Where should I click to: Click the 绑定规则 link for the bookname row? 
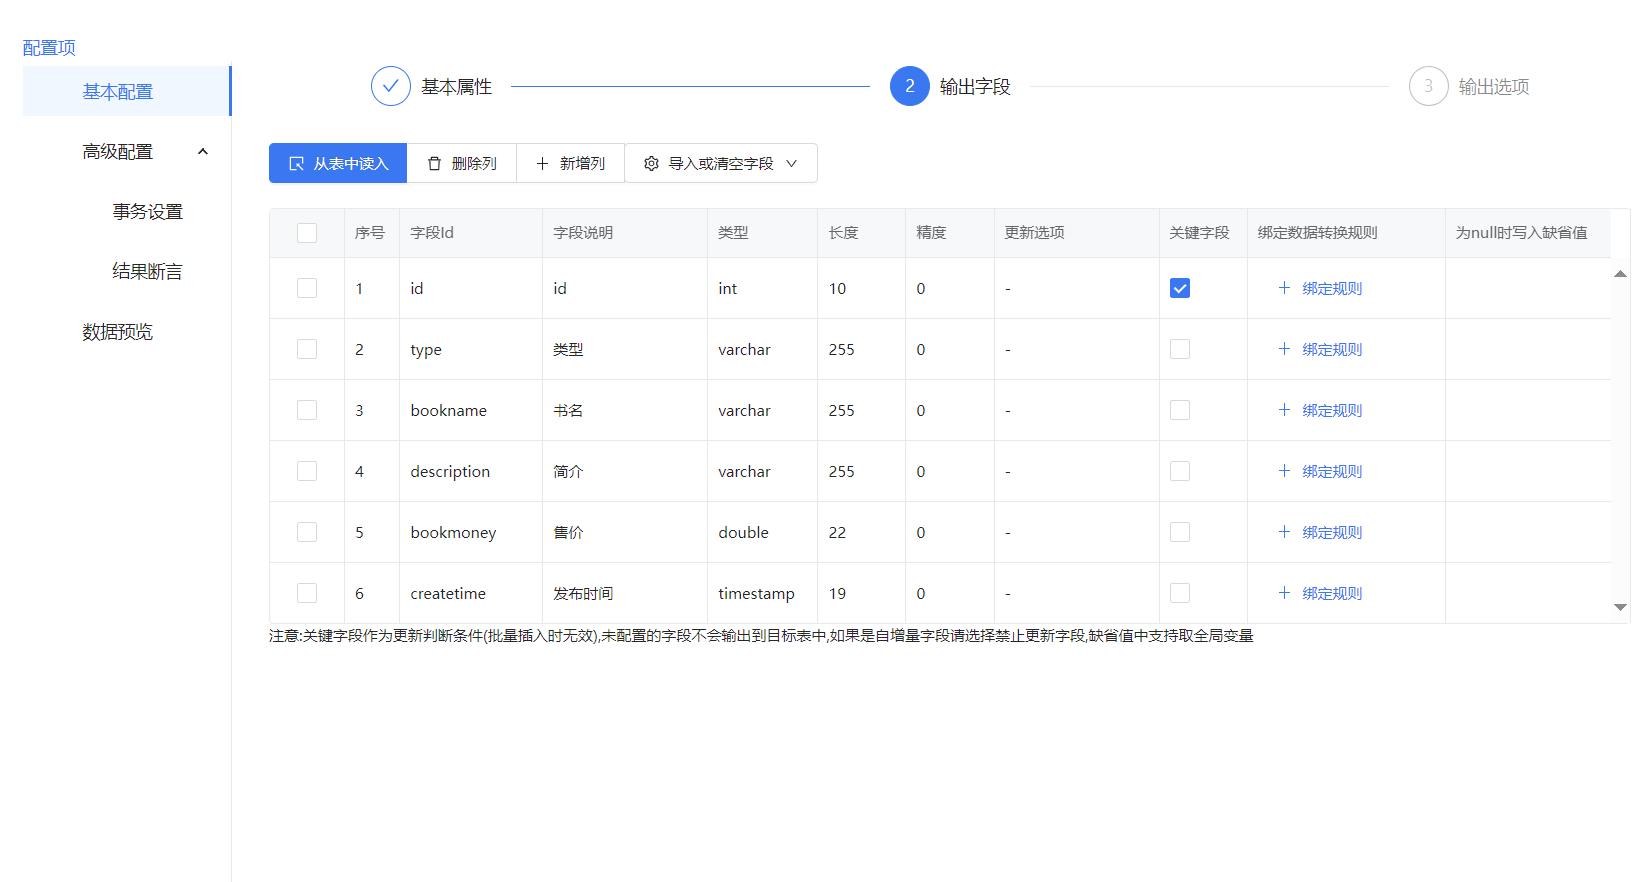(1332, 410)
